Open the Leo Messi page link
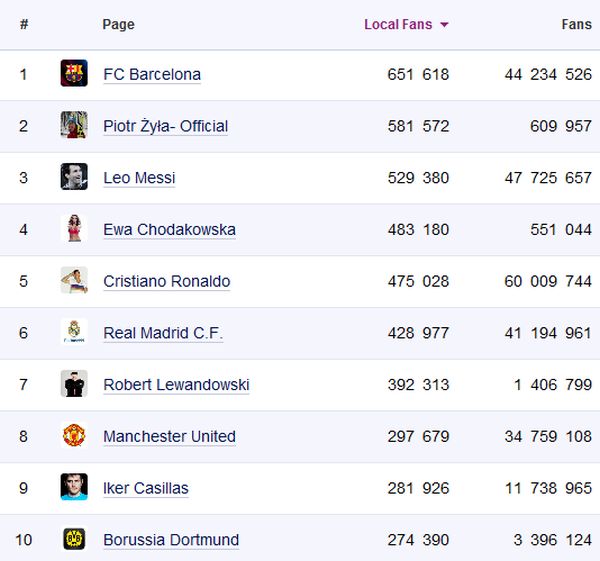600x561 pixels. [x=139, y=178]
